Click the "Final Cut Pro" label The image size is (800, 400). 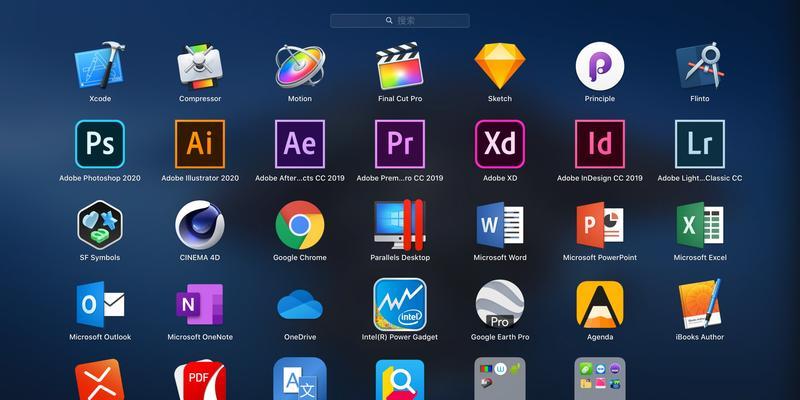pyautogui.click(x=400, y=98)
